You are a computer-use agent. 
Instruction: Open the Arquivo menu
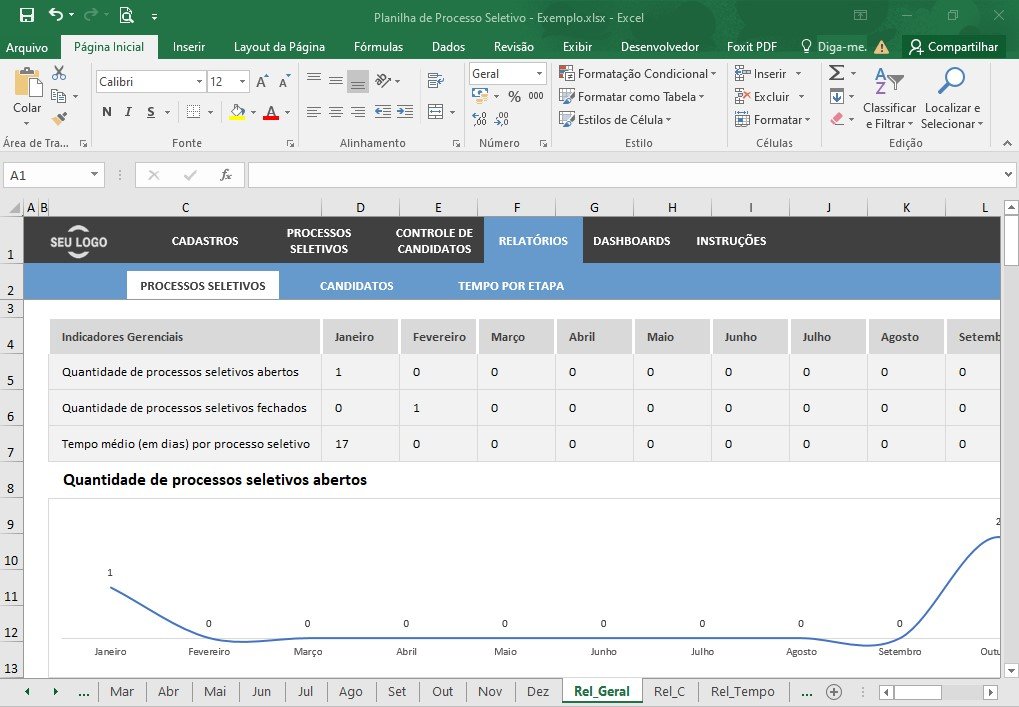(27, 47)
